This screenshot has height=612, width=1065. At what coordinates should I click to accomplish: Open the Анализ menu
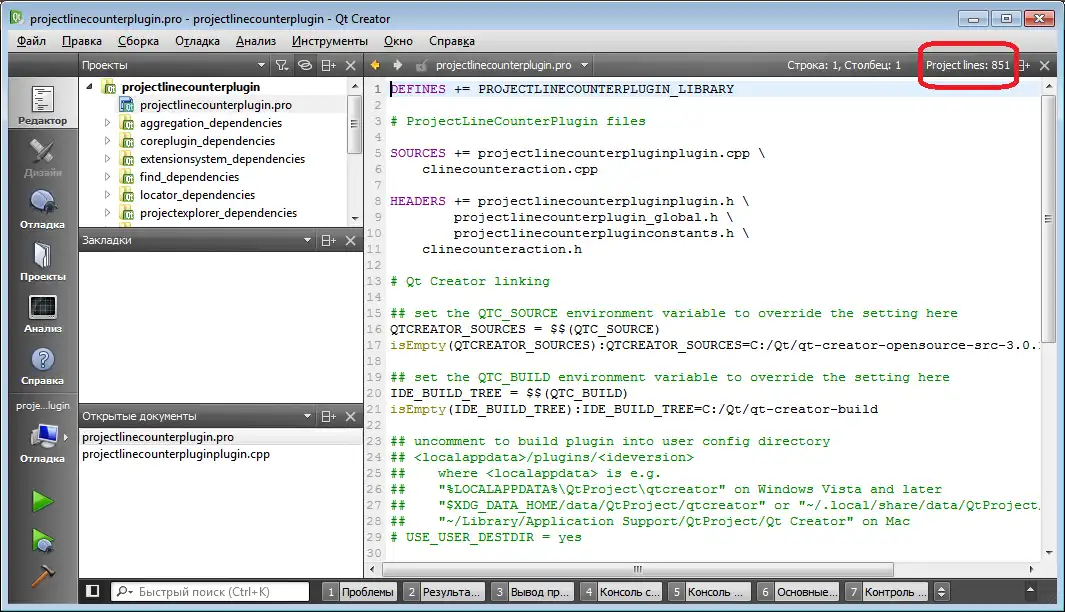255,41
